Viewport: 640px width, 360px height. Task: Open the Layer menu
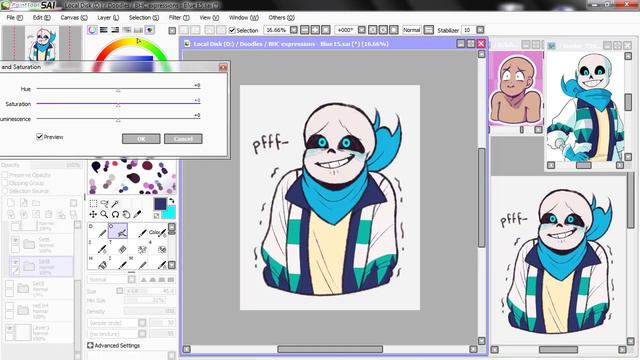click(108, 18)
